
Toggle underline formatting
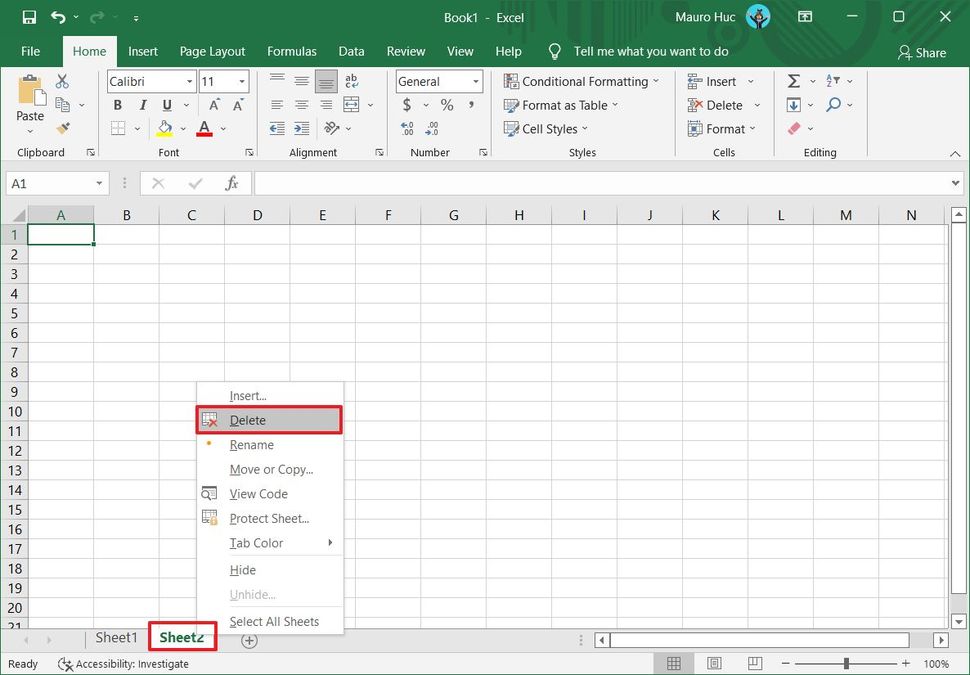166,104
